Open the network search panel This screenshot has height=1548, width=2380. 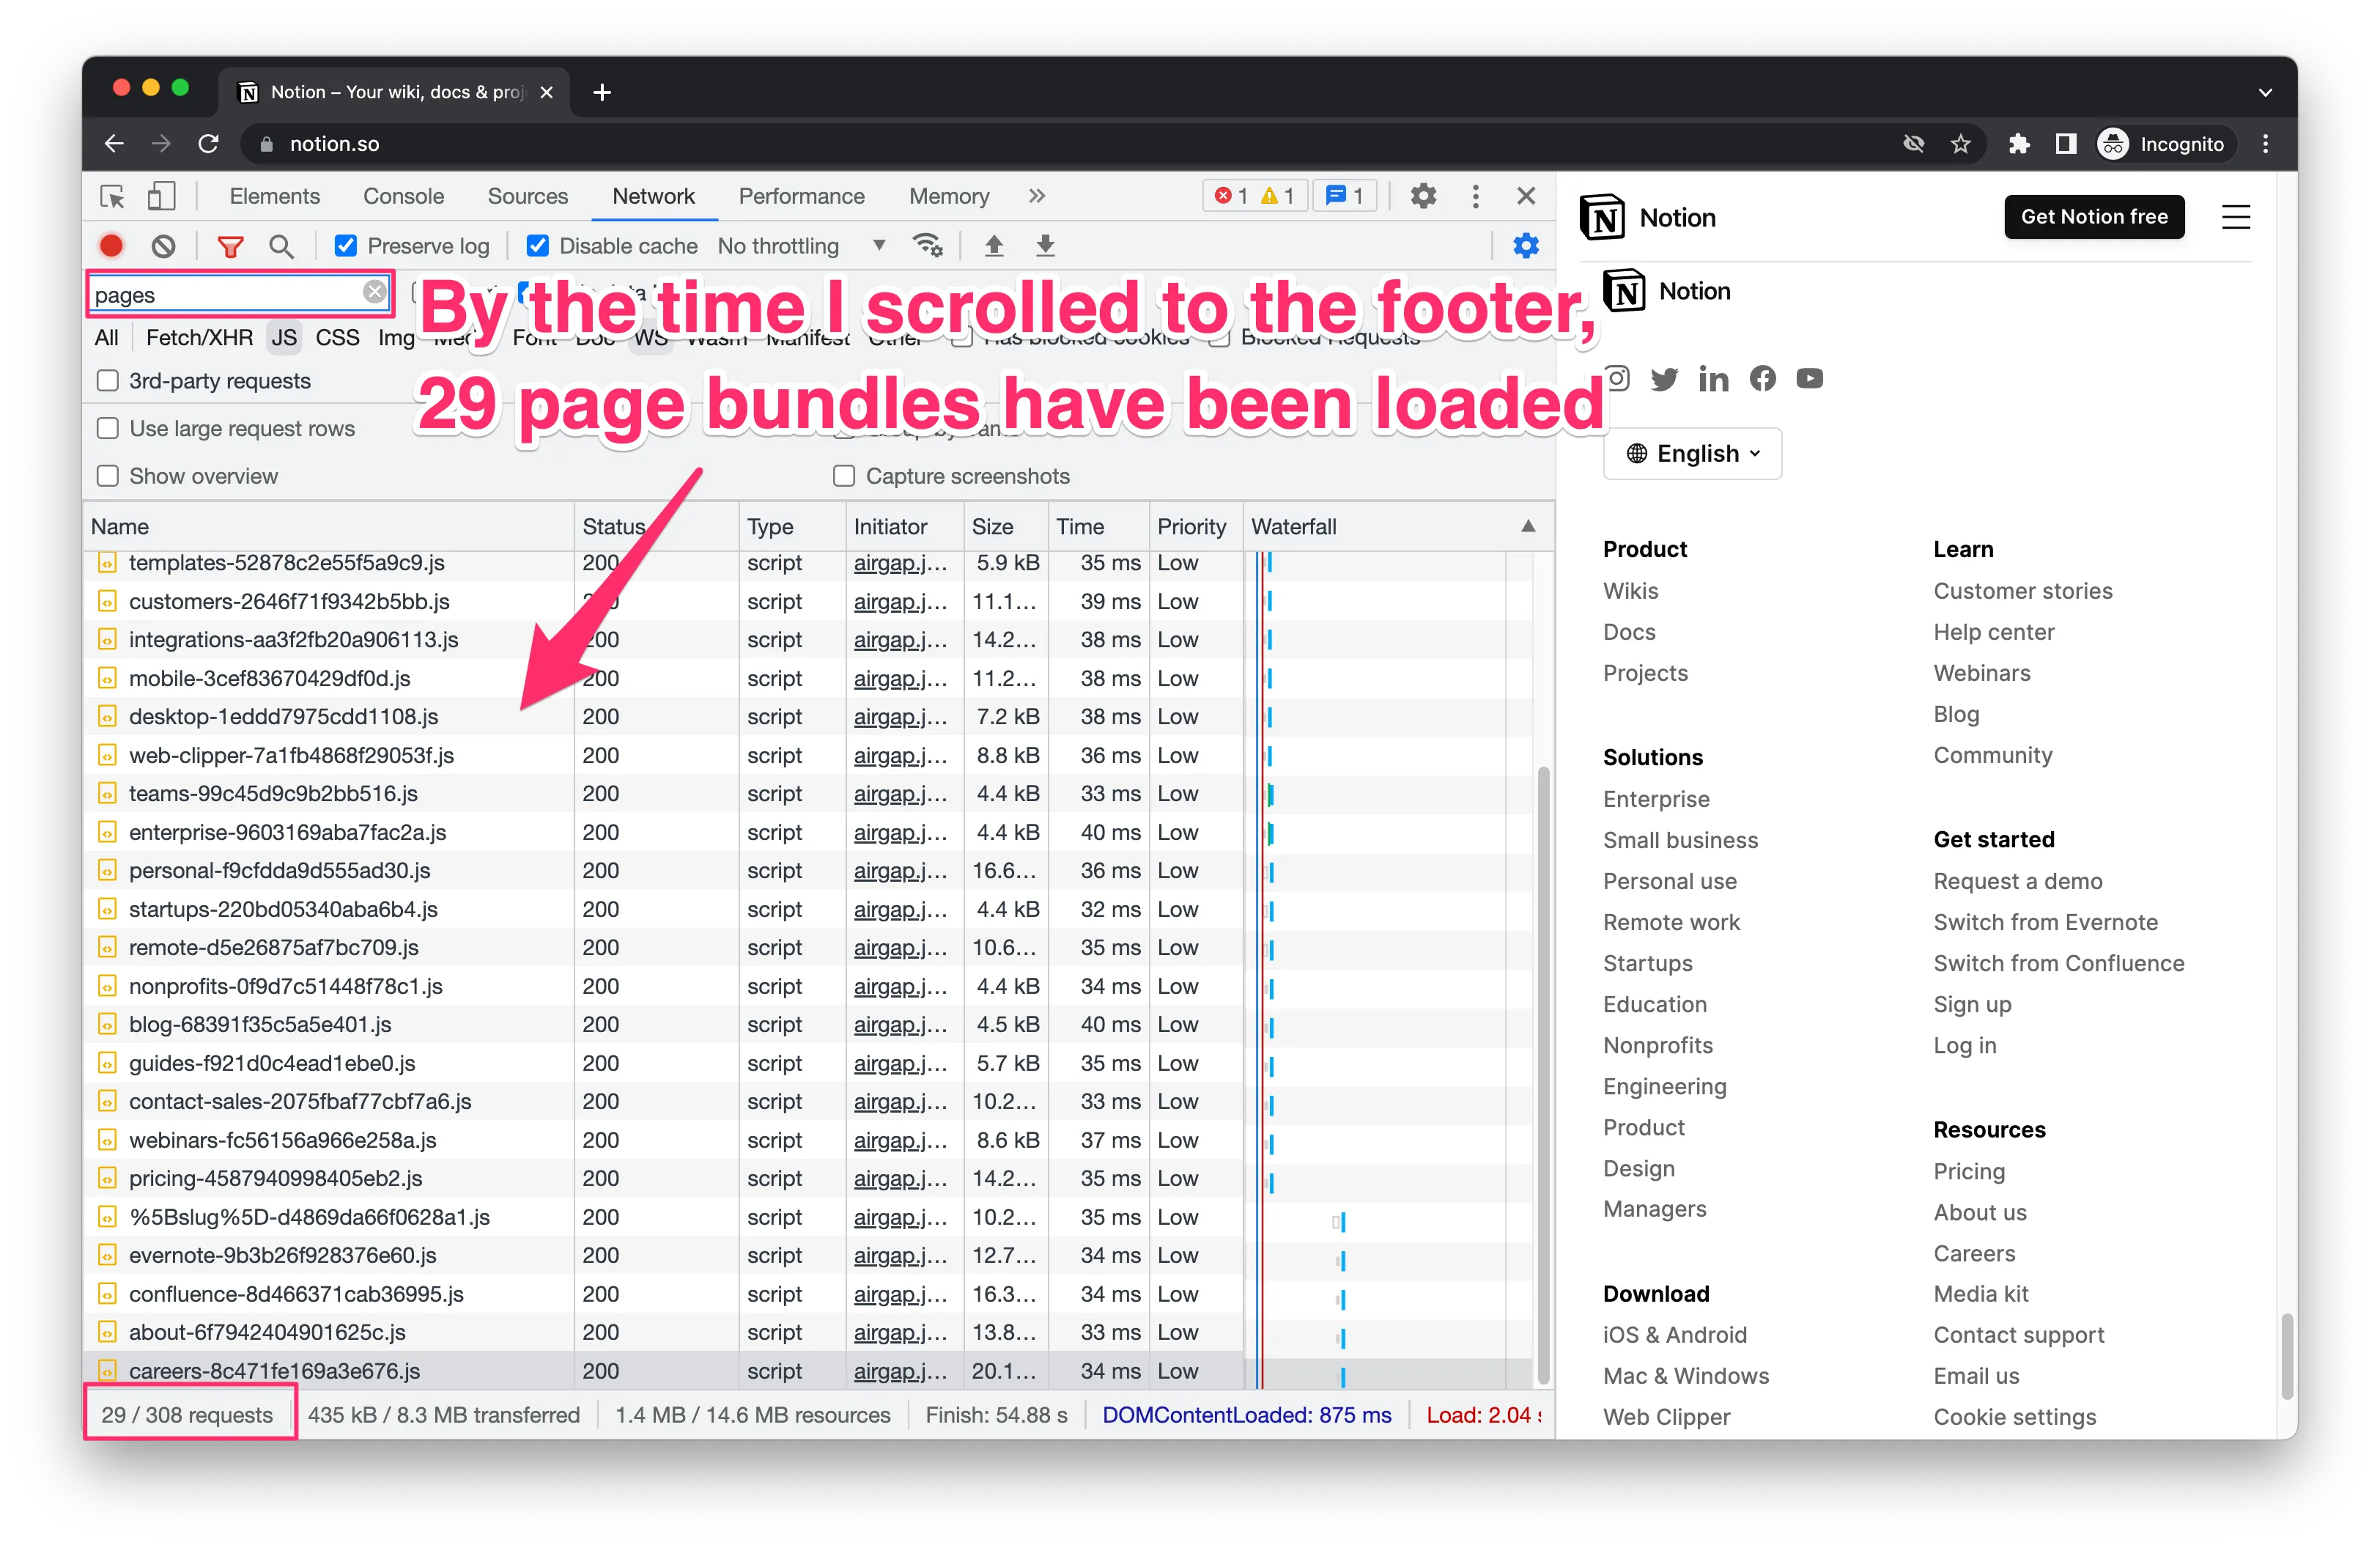tap(282, 245)
